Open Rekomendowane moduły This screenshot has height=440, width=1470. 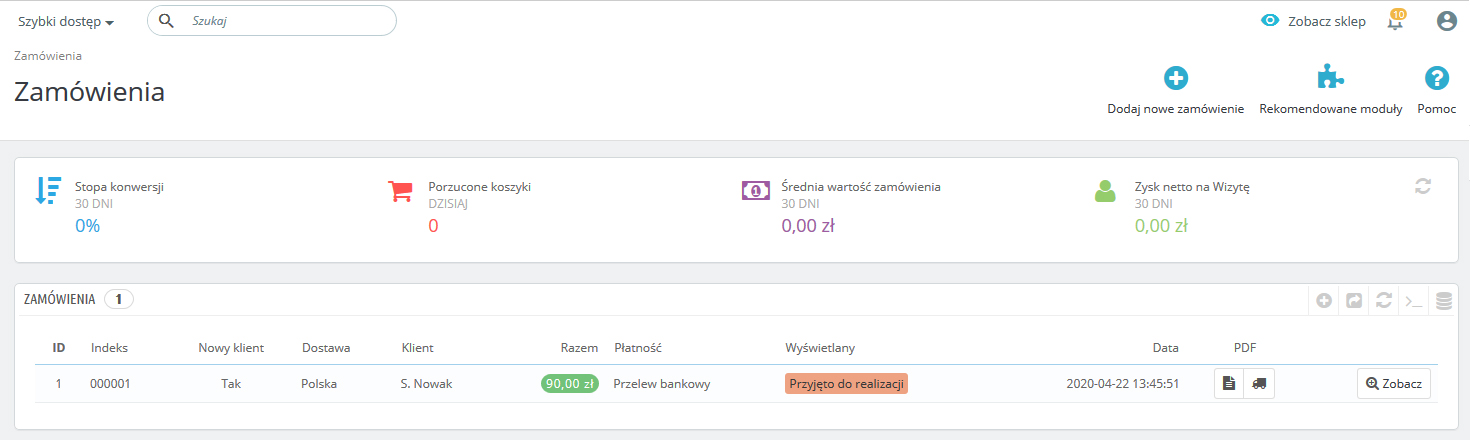1330,91
